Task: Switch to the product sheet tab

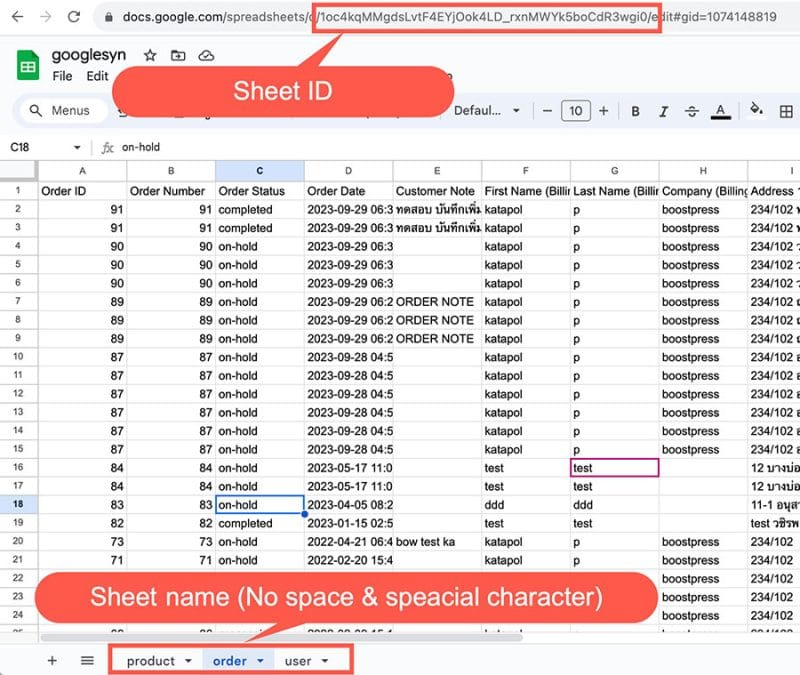Action: pos(150,660)
